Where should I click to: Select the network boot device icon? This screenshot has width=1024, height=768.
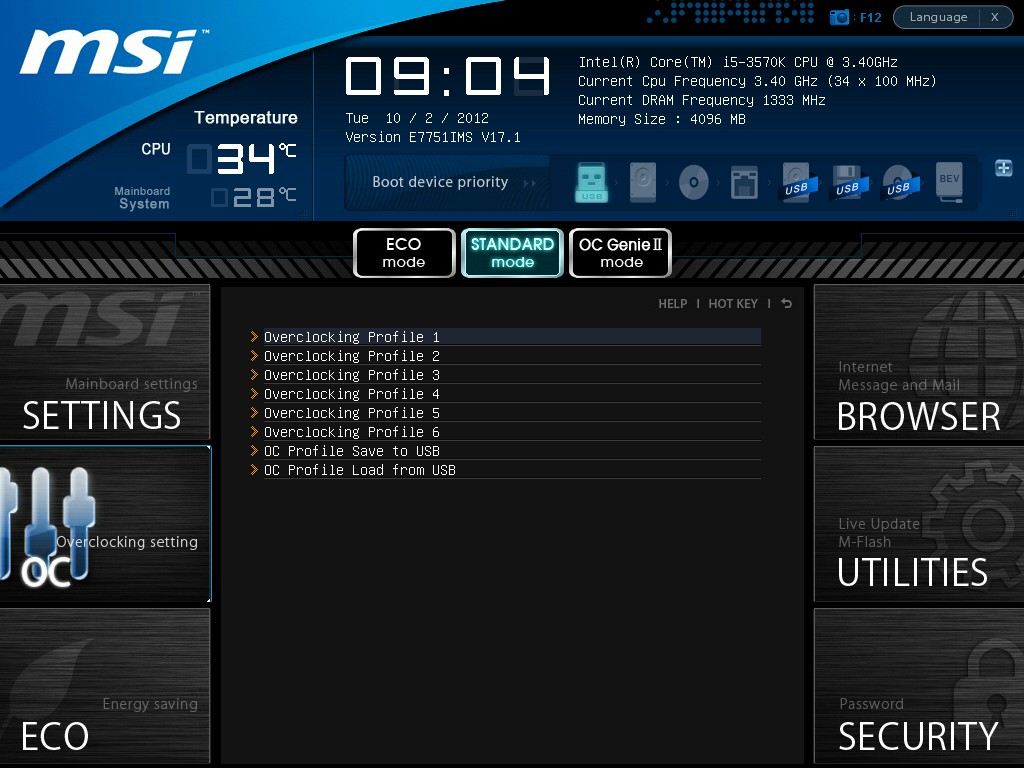point(744,182)
